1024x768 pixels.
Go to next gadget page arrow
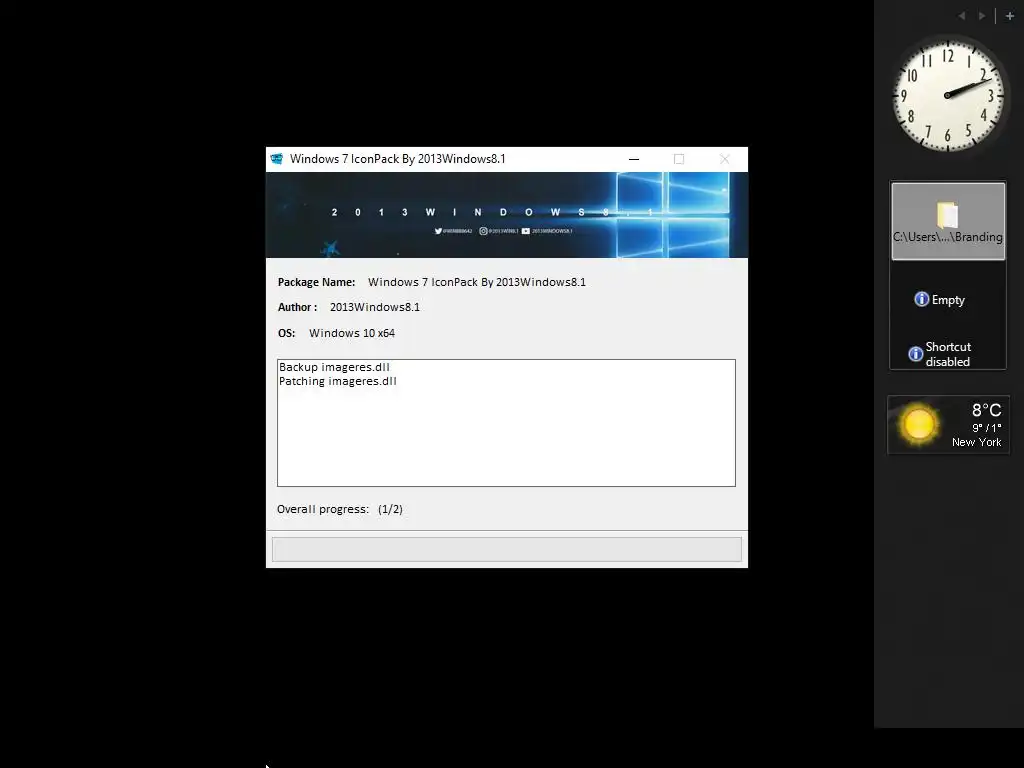point(982,16)
